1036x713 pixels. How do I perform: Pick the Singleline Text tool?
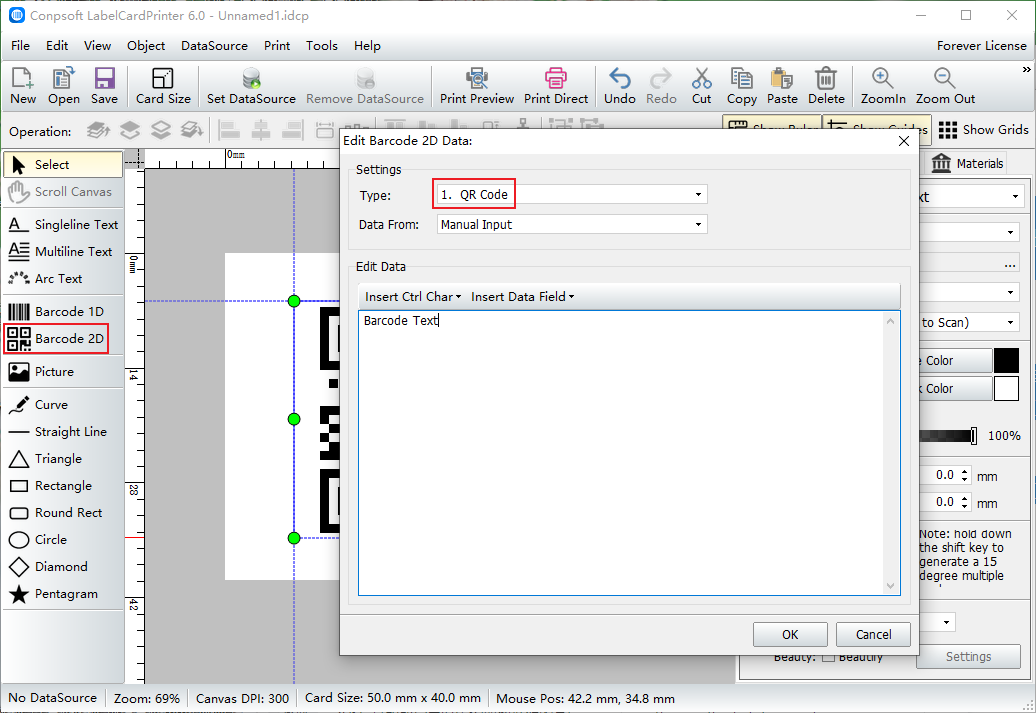pyautogui.click(x=63, y=225)
